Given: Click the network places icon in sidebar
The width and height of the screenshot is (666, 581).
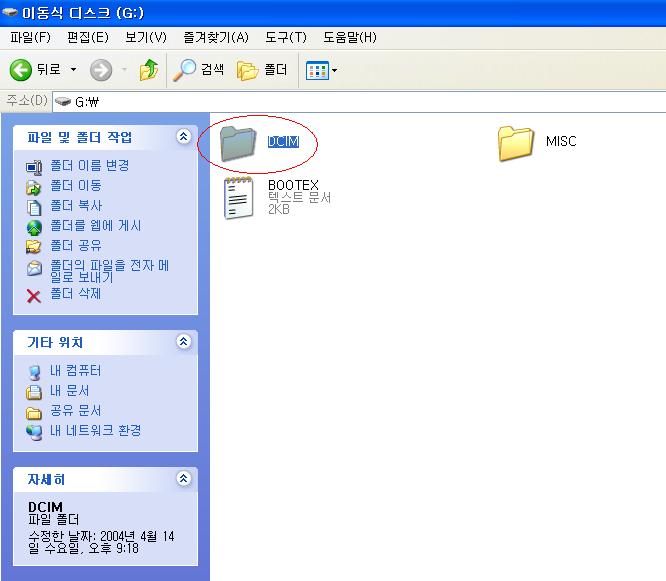Looking at the screenshot, I should pyautogui.click(x=34, y=432).
